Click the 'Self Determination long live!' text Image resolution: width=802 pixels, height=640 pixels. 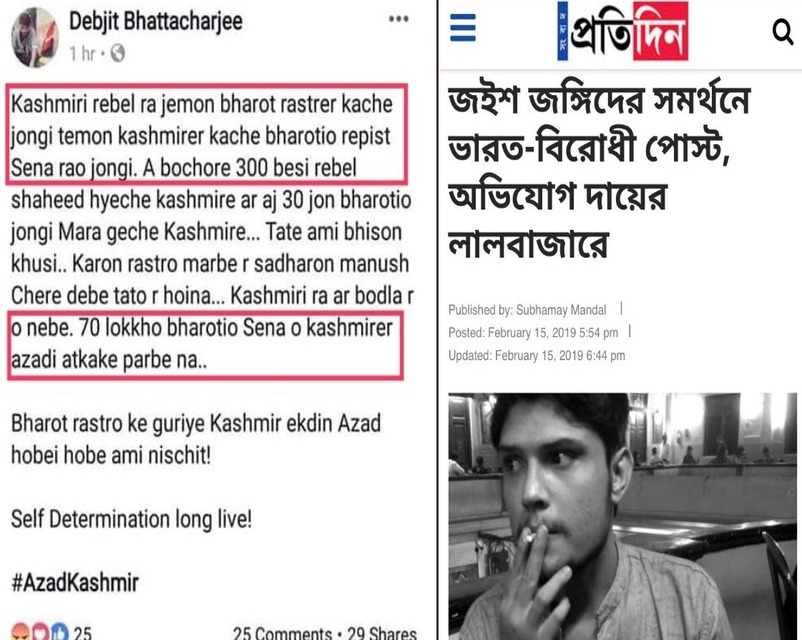131,519
